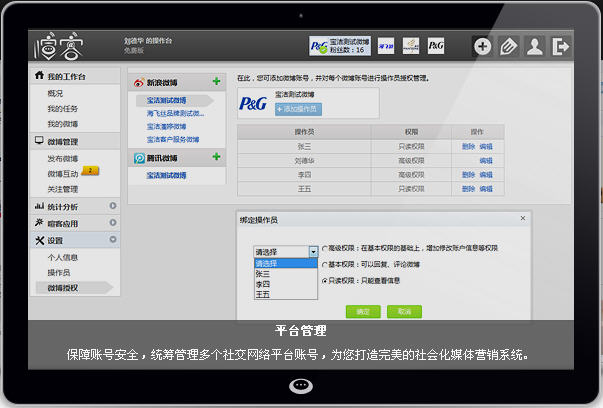Select 微博授权 under settings
The height and width of the screenshot is (408, 603).
pos(63,288)
